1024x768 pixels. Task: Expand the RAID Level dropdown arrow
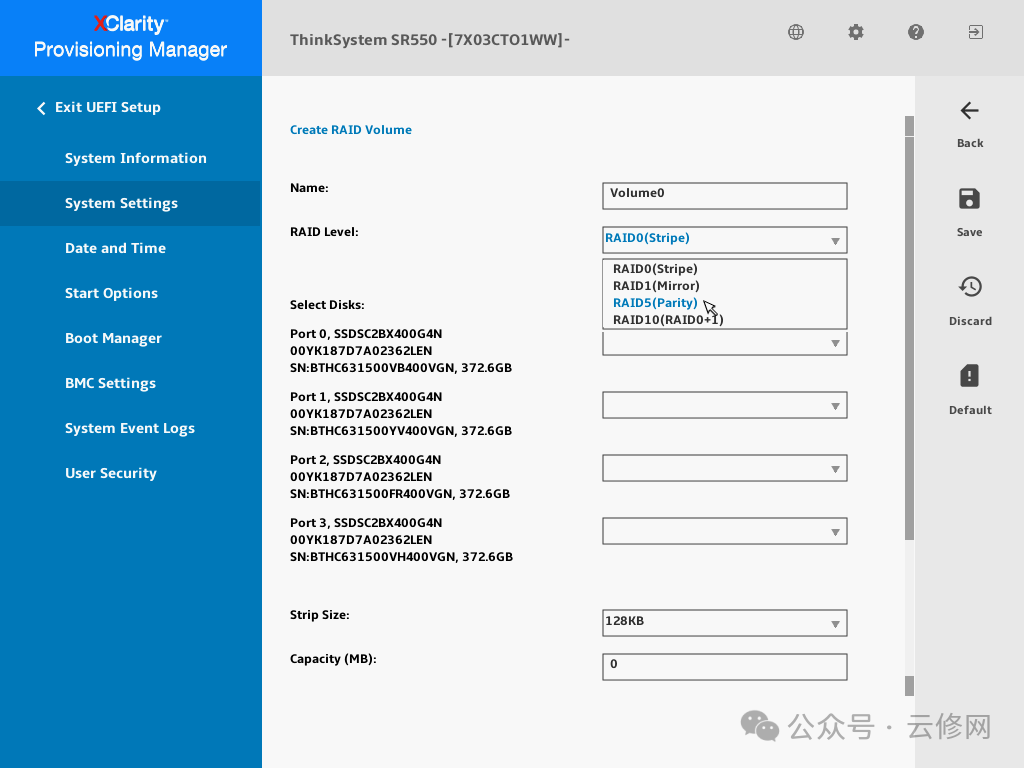point(835,241)
